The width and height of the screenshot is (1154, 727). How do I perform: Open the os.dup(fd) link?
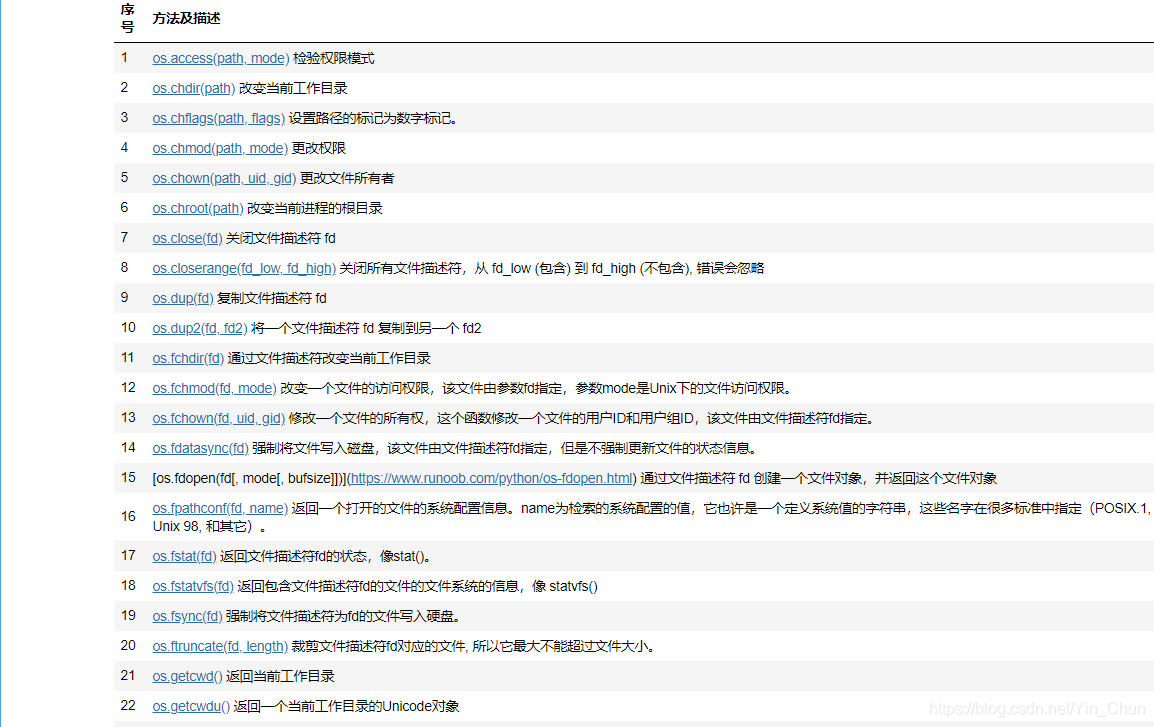(x=182, y=298)
